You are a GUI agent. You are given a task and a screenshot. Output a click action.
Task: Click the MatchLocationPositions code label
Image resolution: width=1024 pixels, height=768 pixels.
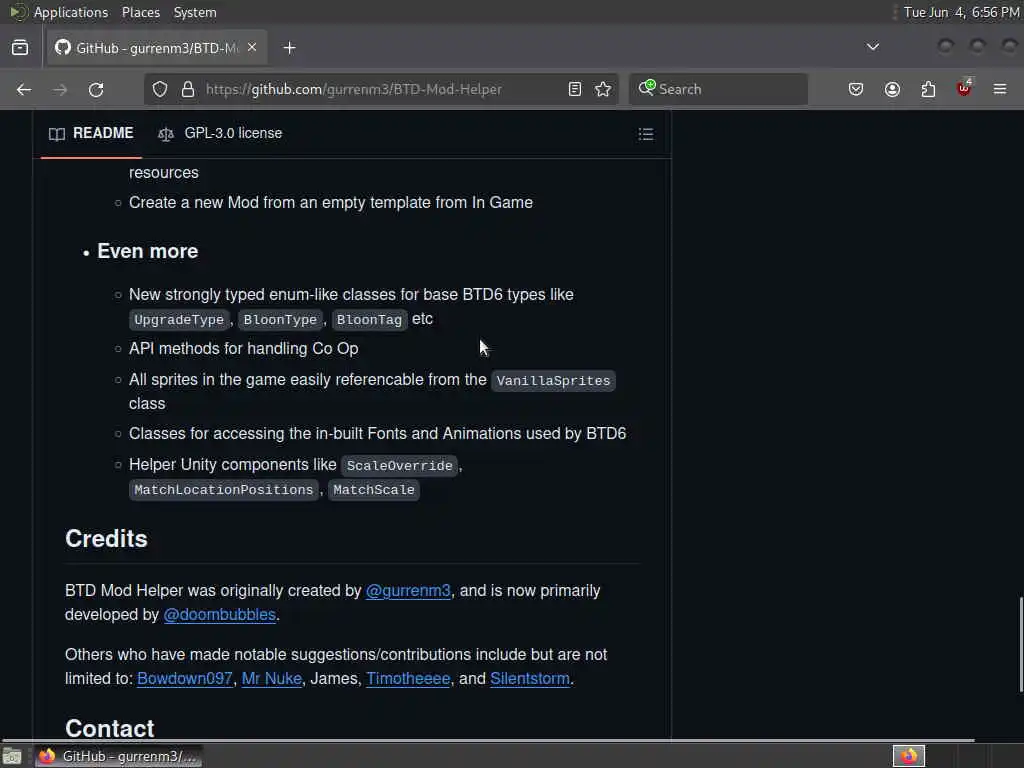pyautogui.click(x=224, y=490)
